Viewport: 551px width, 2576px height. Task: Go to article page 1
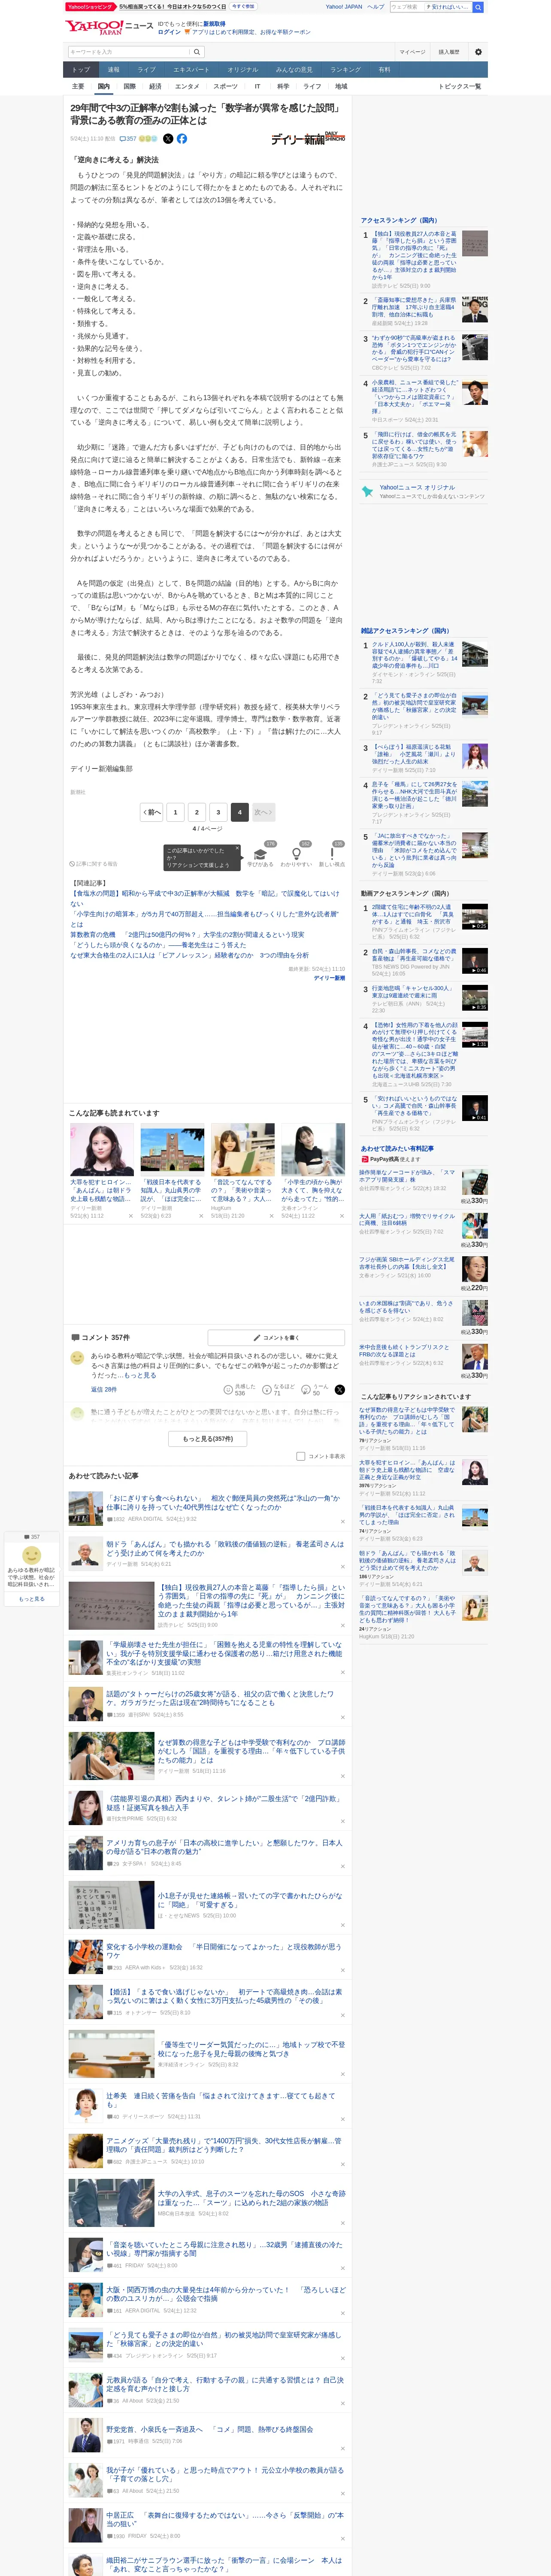(175, 812)
